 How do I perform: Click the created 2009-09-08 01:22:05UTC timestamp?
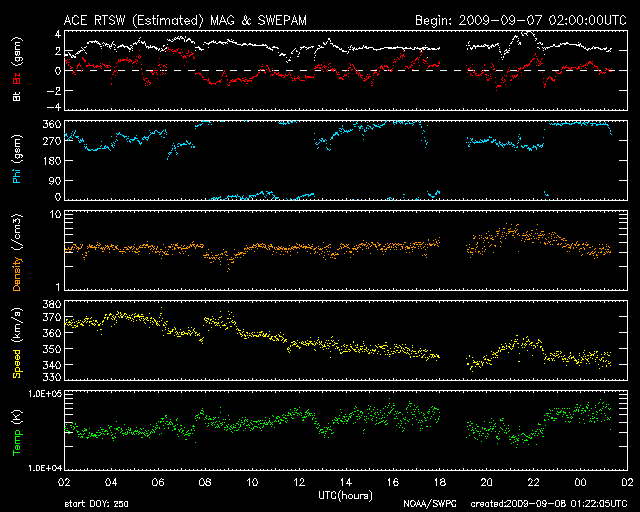[x=549, y=504]
